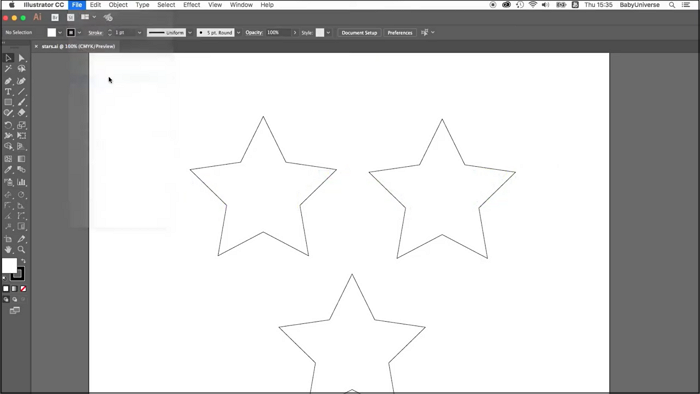This screenshot has height=394, width=700.
Task: Change screen mode at toolbar bottom
Action: coord(15,311)
